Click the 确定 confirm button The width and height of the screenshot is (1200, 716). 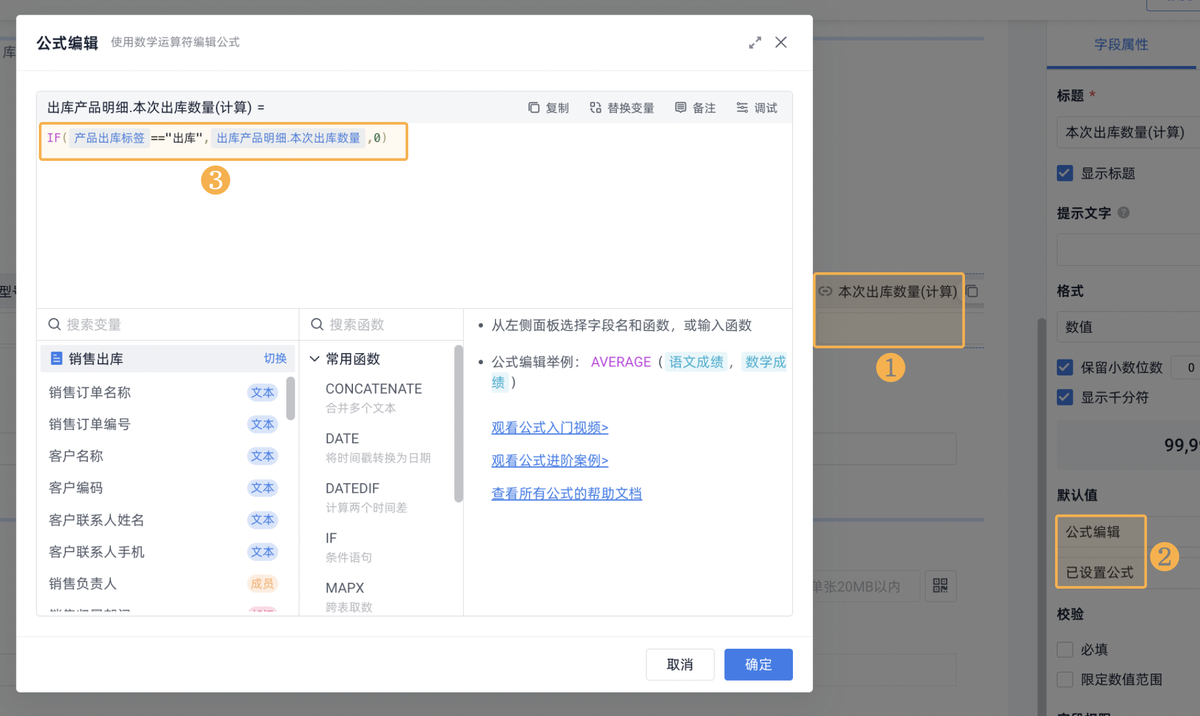[758, 664]
